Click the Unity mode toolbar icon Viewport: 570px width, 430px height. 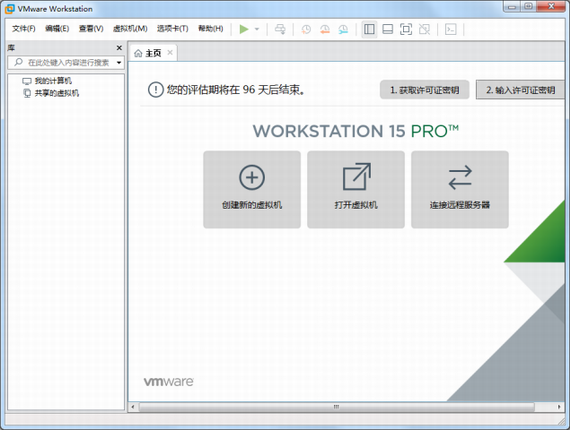click(x=425, y=29)
